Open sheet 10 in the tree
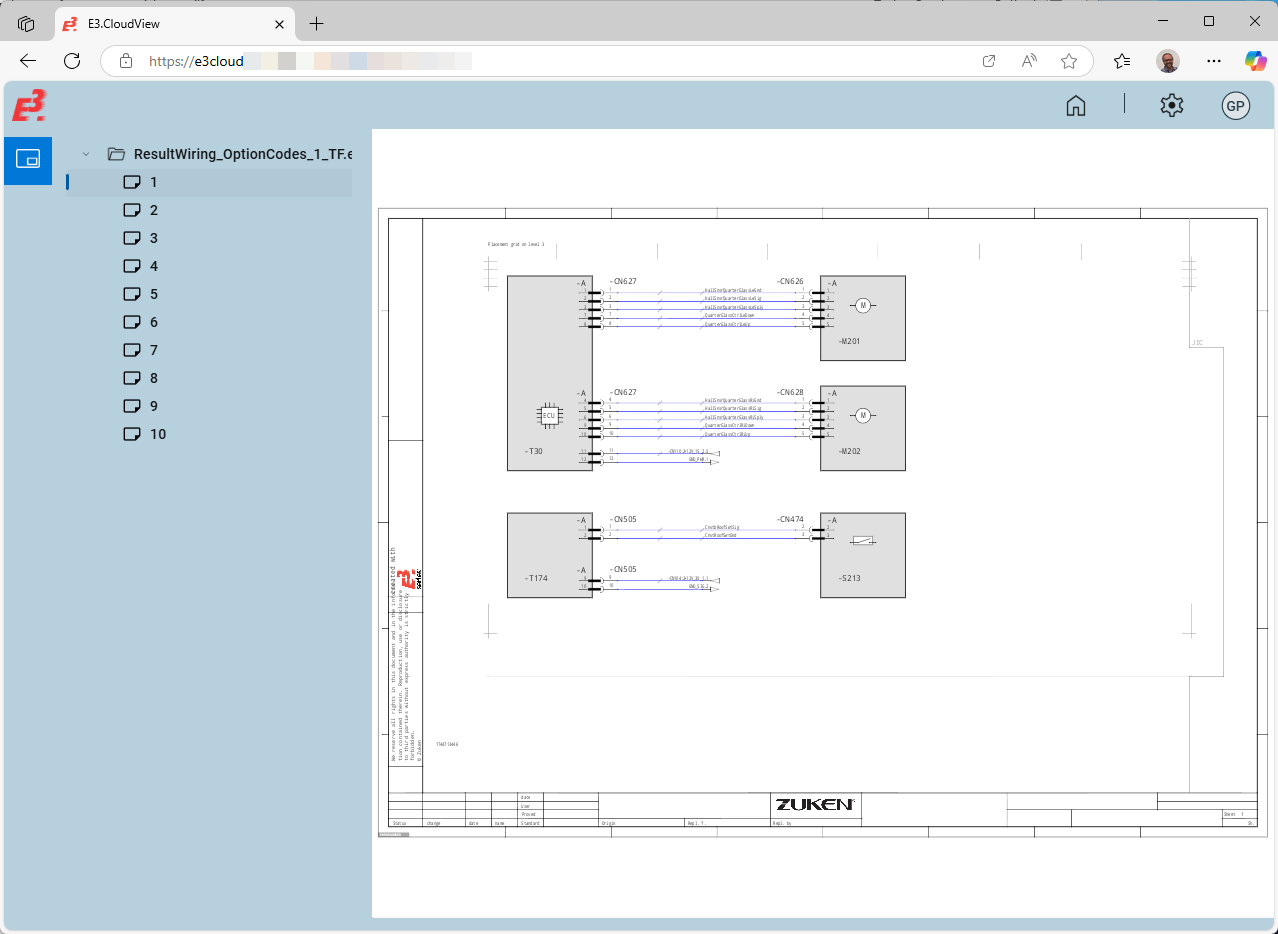 [157, 434]
